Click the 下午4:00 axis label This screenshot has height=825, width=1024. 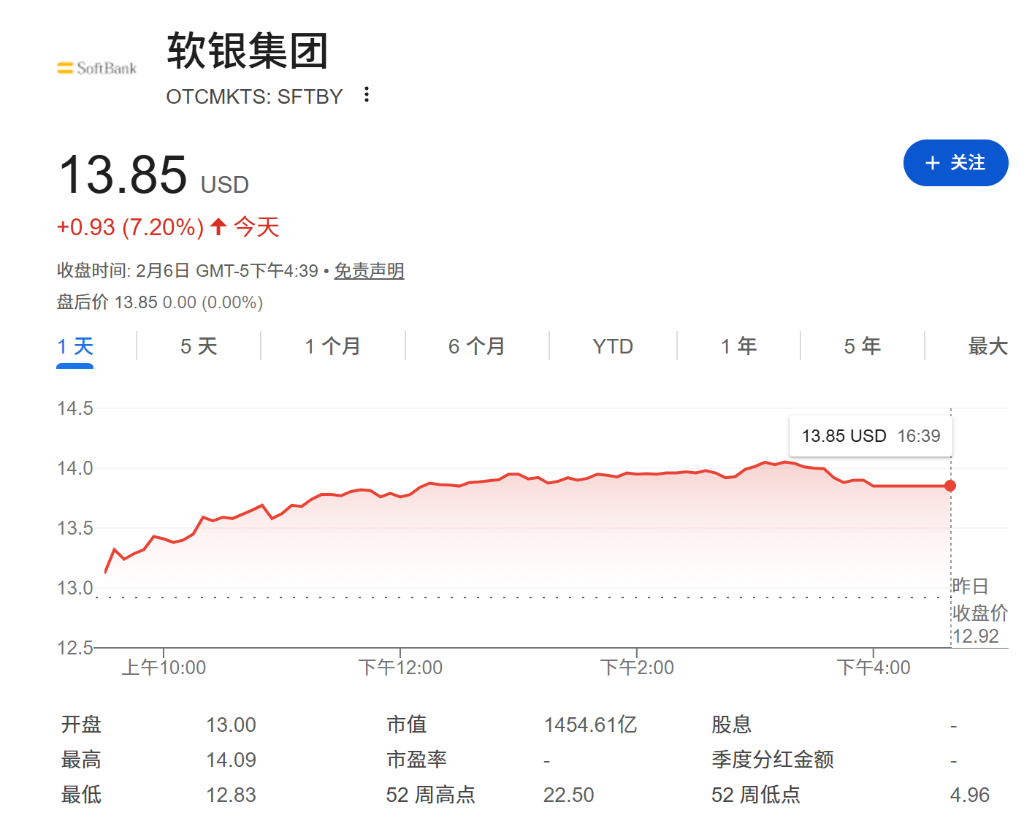coord(873,668)
